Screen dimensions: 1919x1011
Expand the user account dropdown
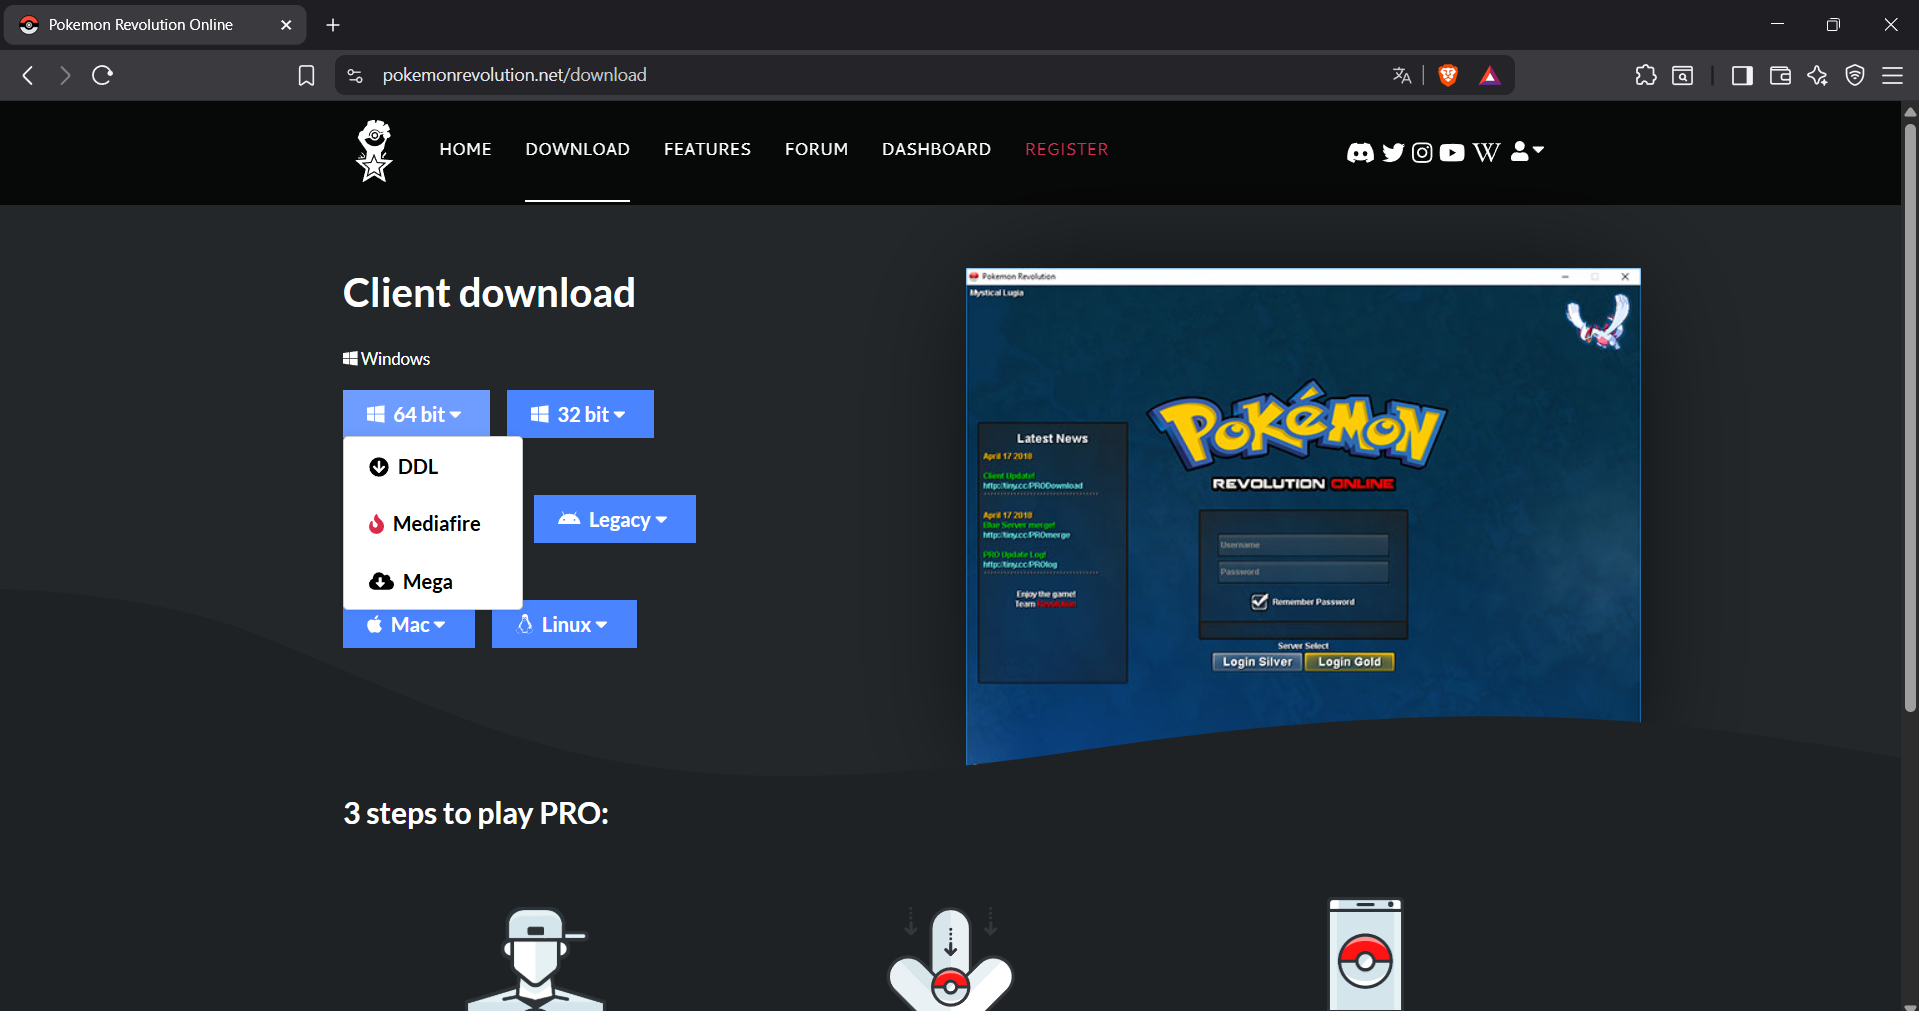(x=1527, y=151)
